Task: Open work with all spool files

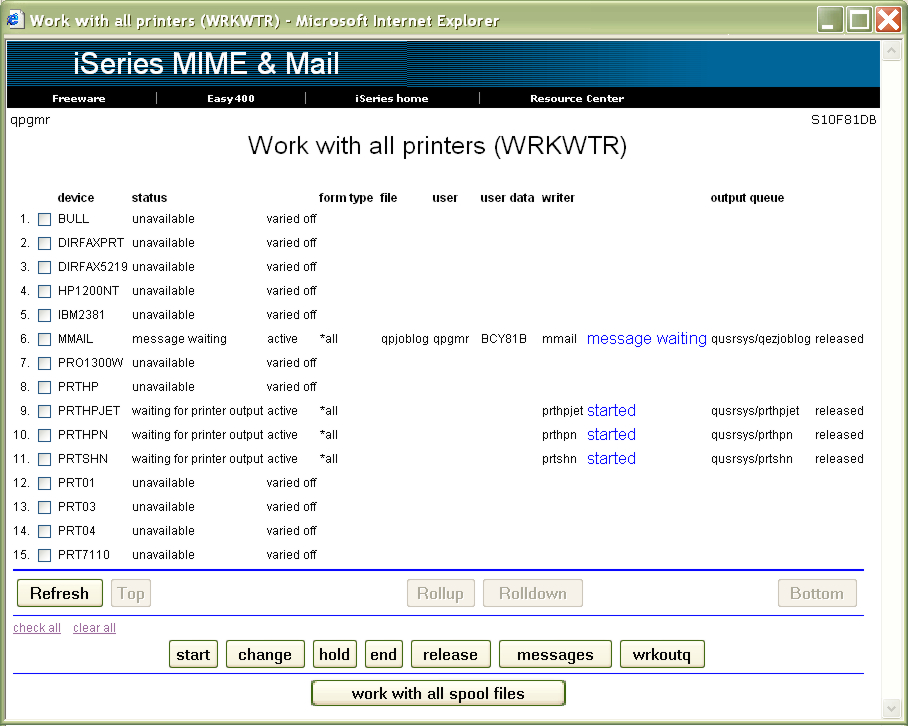Action: [438, 693]
